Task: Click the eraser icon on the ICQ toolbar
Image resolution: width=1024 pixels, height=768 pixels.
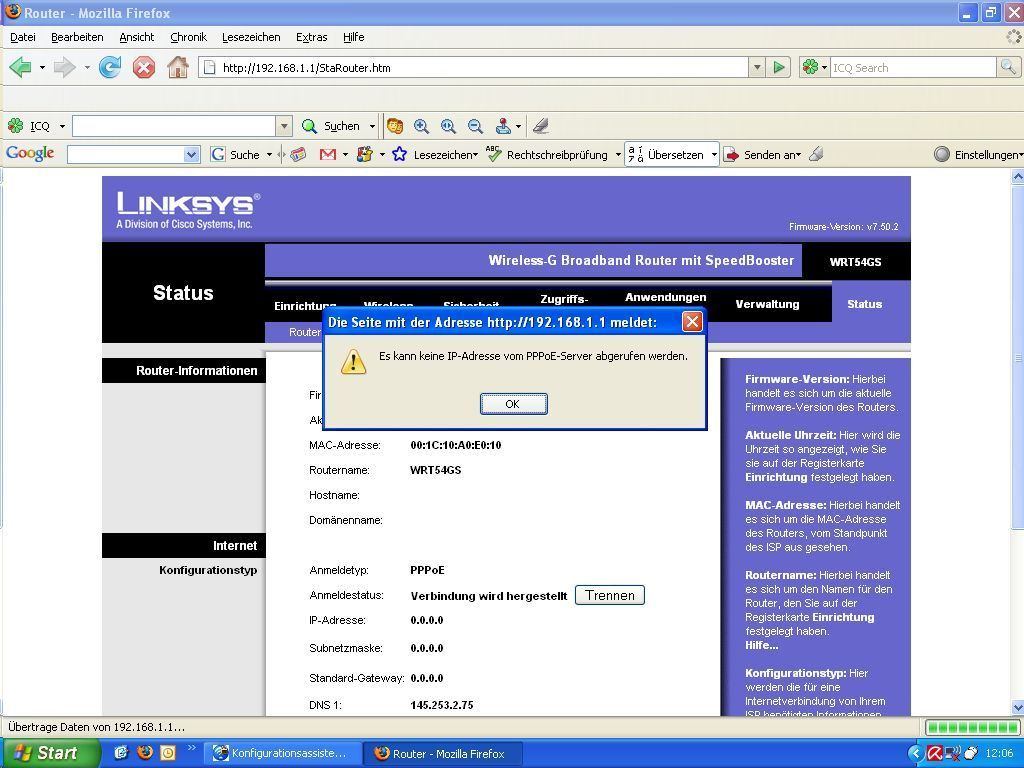Action: 541,125
